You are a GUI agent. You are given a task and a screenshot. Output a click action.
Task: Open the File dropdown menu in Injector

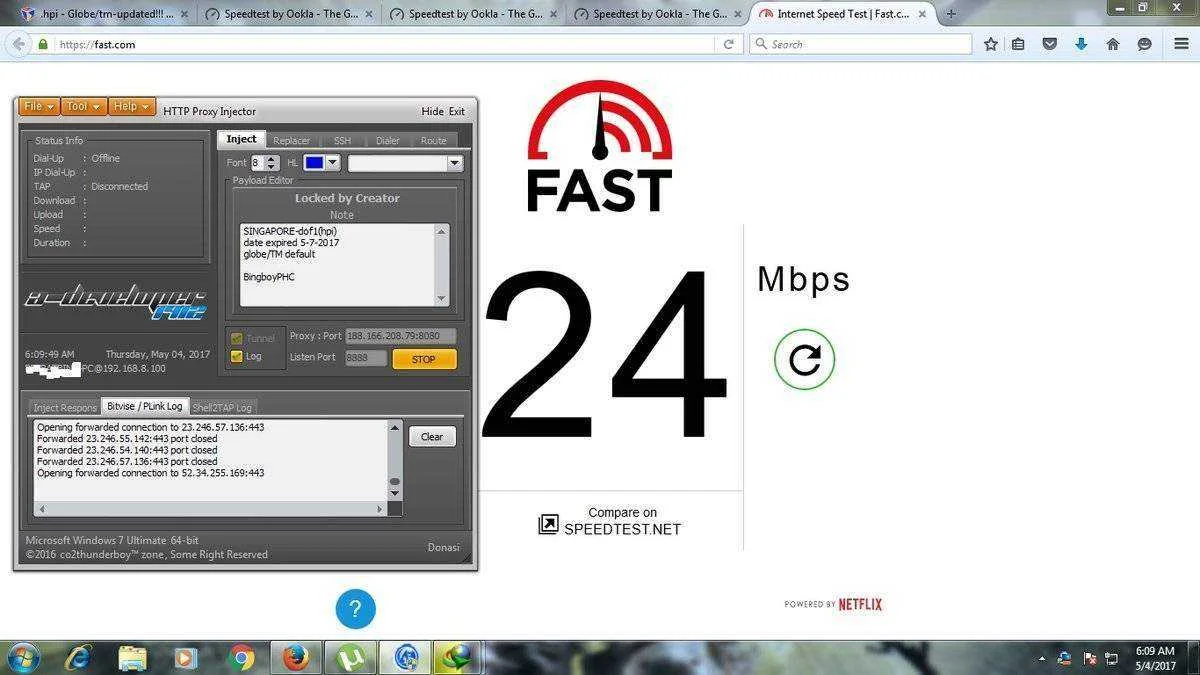[38, 107]
